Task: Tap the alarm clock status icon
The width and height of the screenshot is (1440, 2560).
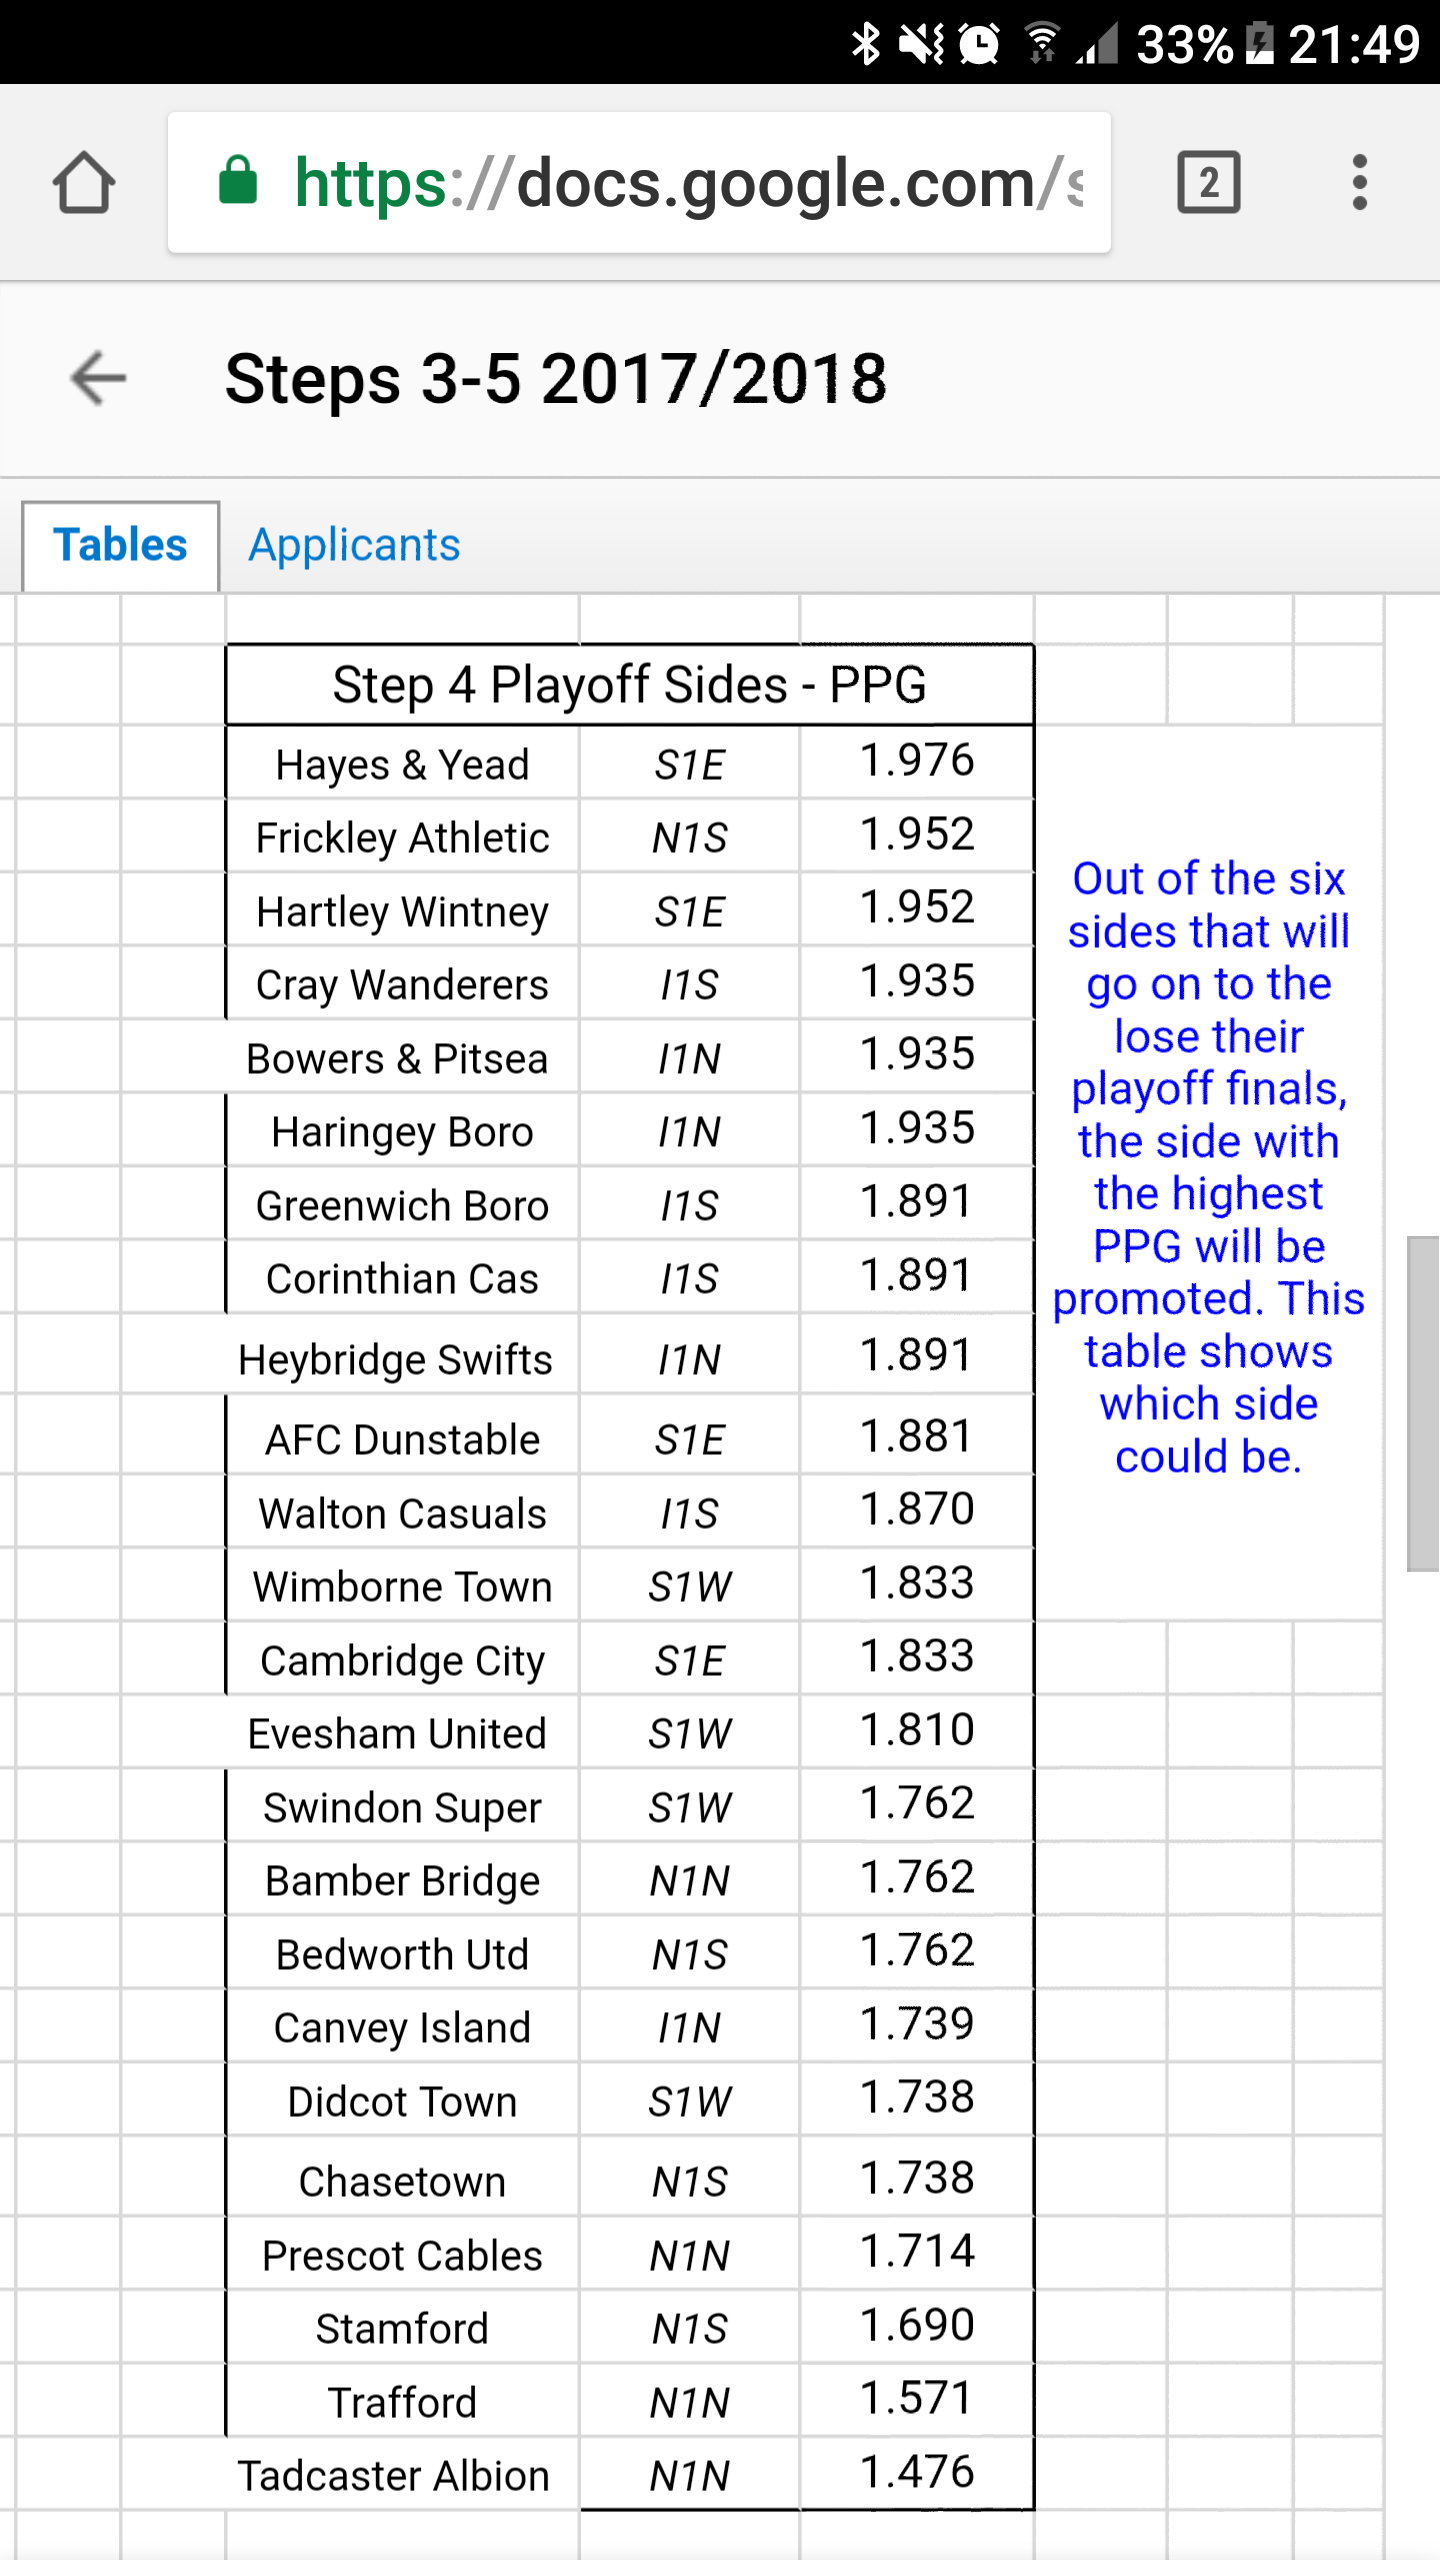Action: pos(979,43)
